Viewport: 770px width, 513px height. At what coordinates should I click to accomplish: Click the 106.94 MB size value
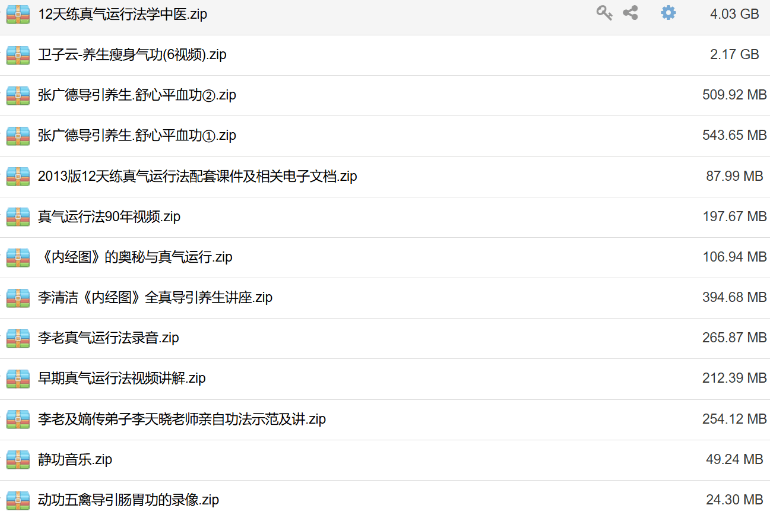coord(734,257)
